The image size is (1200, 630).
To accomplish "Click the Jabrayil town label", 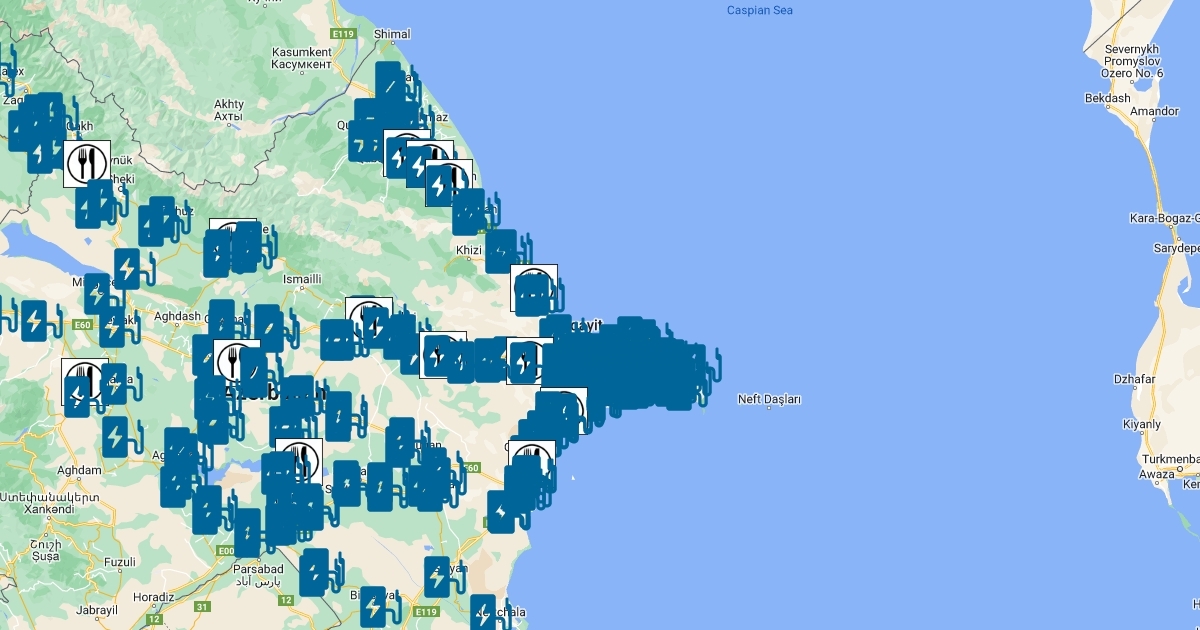I will pos(96,610).
